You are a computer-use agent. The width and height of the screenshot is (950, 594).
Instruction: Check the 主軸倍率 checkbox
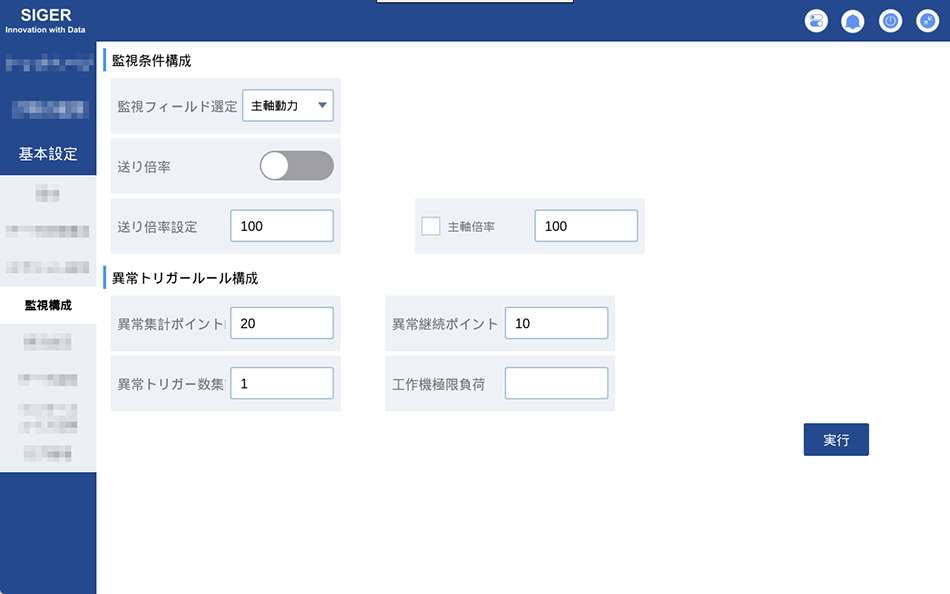pyautogui.click(x=431, y=226)
